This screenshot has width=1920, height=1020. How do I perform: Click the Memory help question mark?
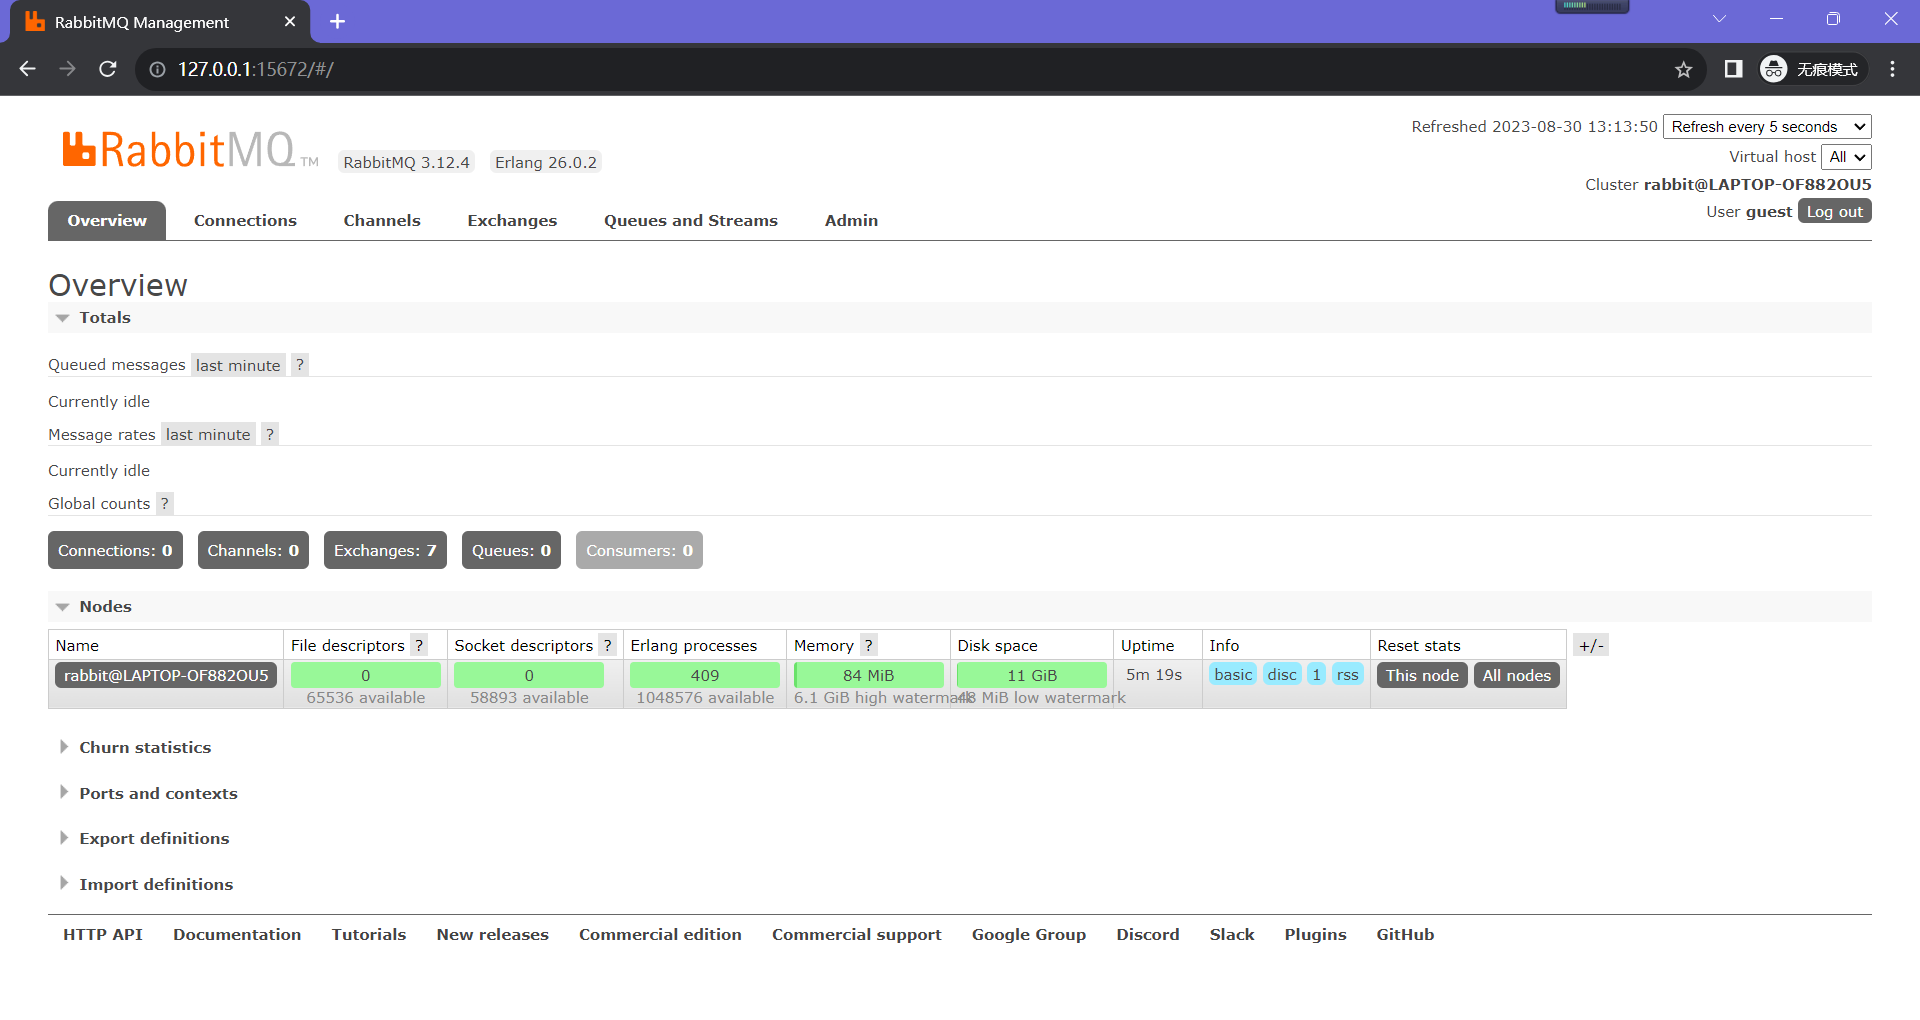click(x=869, y=645)
